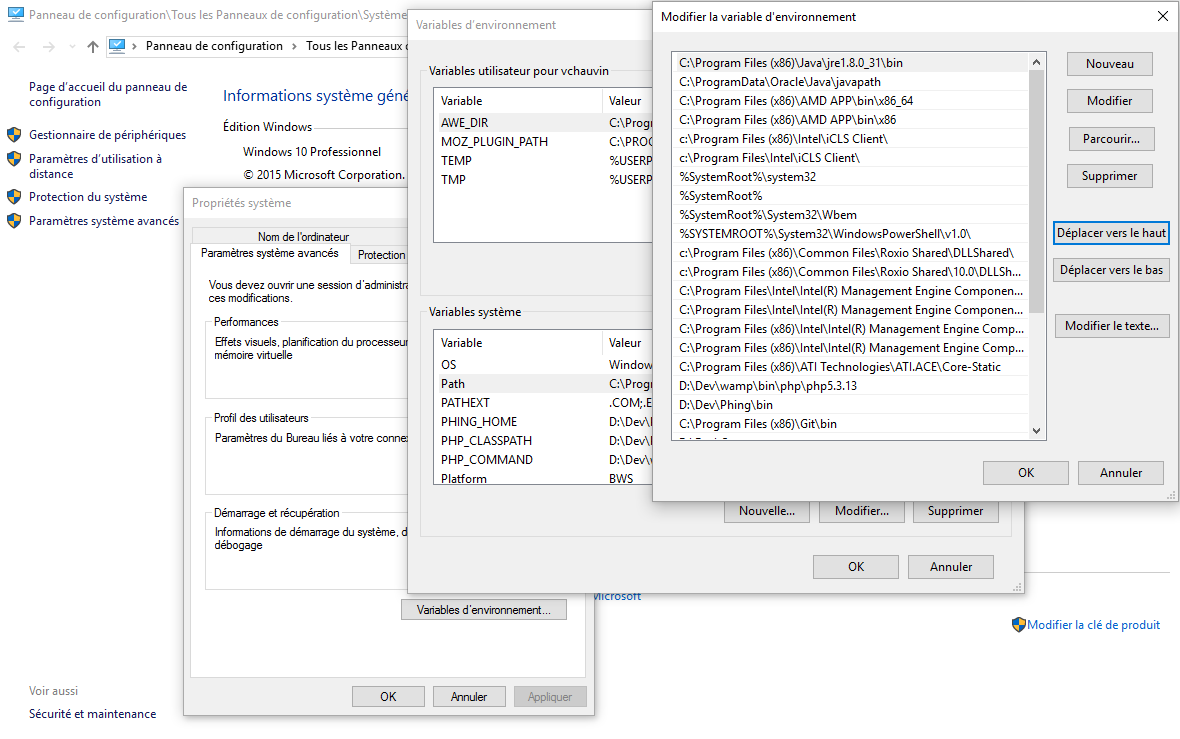Select the ATI.ACE Core-Static path entry
This screenshot has height=739, width=1180.
850,367
